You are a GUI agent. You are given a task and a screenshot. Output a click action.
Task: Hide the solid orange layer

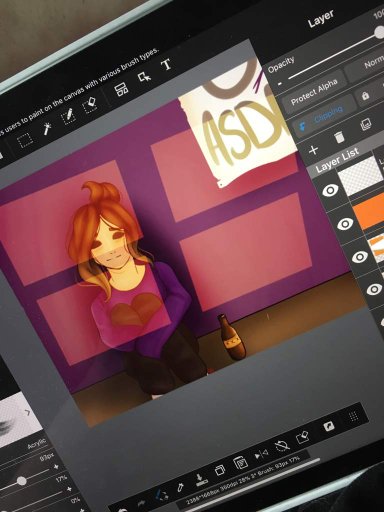345,224
